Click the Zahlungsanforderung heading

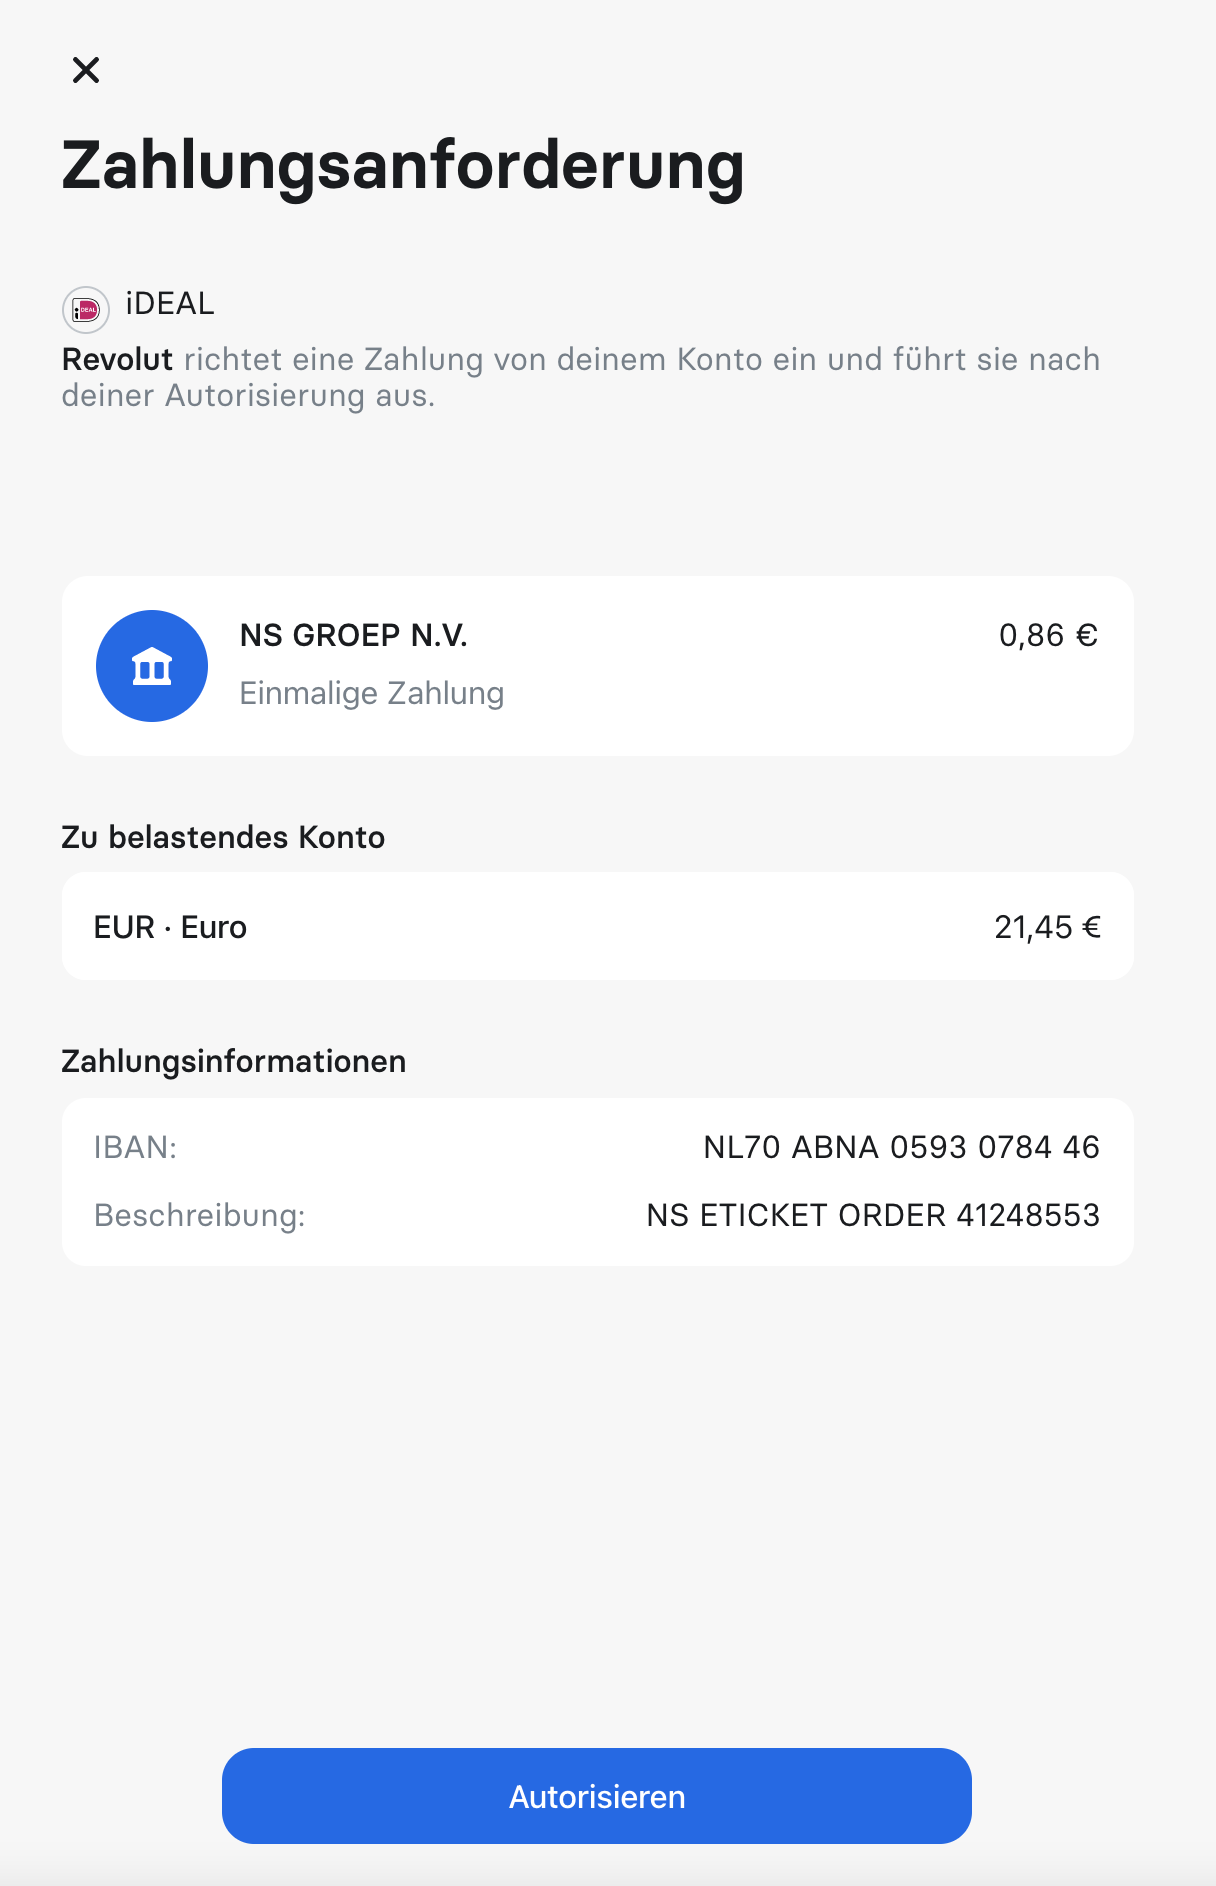pos(403,167)
